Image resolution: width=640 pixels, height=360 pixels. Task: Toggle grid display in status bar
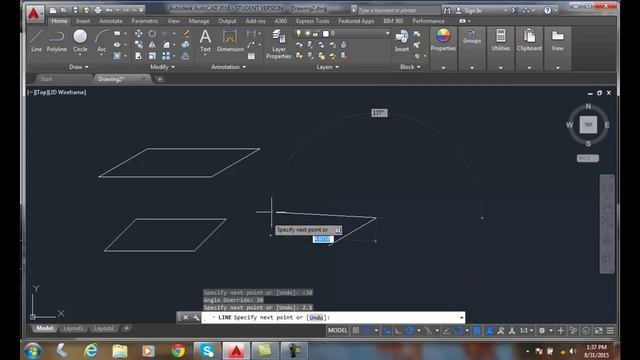pos(356,331)
